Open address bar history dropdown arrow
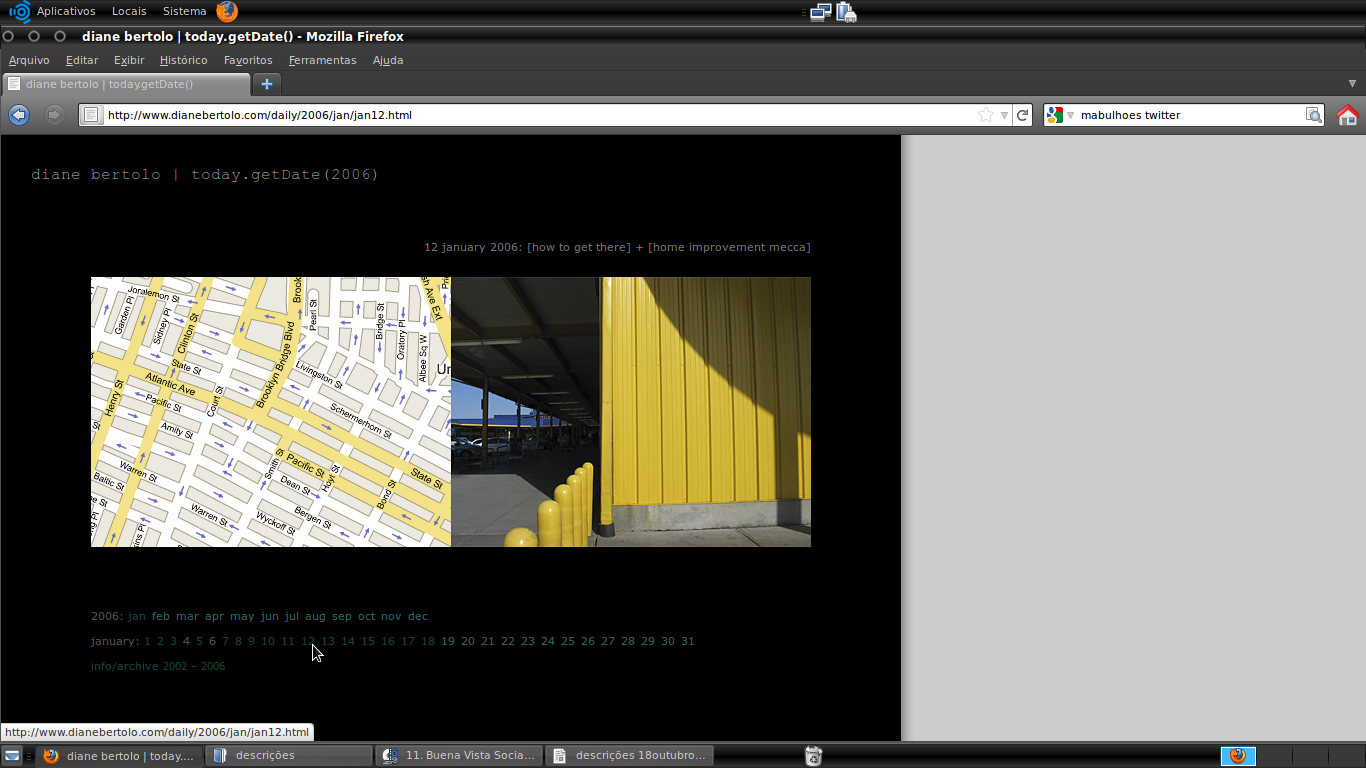 [x=1004, y=115]
